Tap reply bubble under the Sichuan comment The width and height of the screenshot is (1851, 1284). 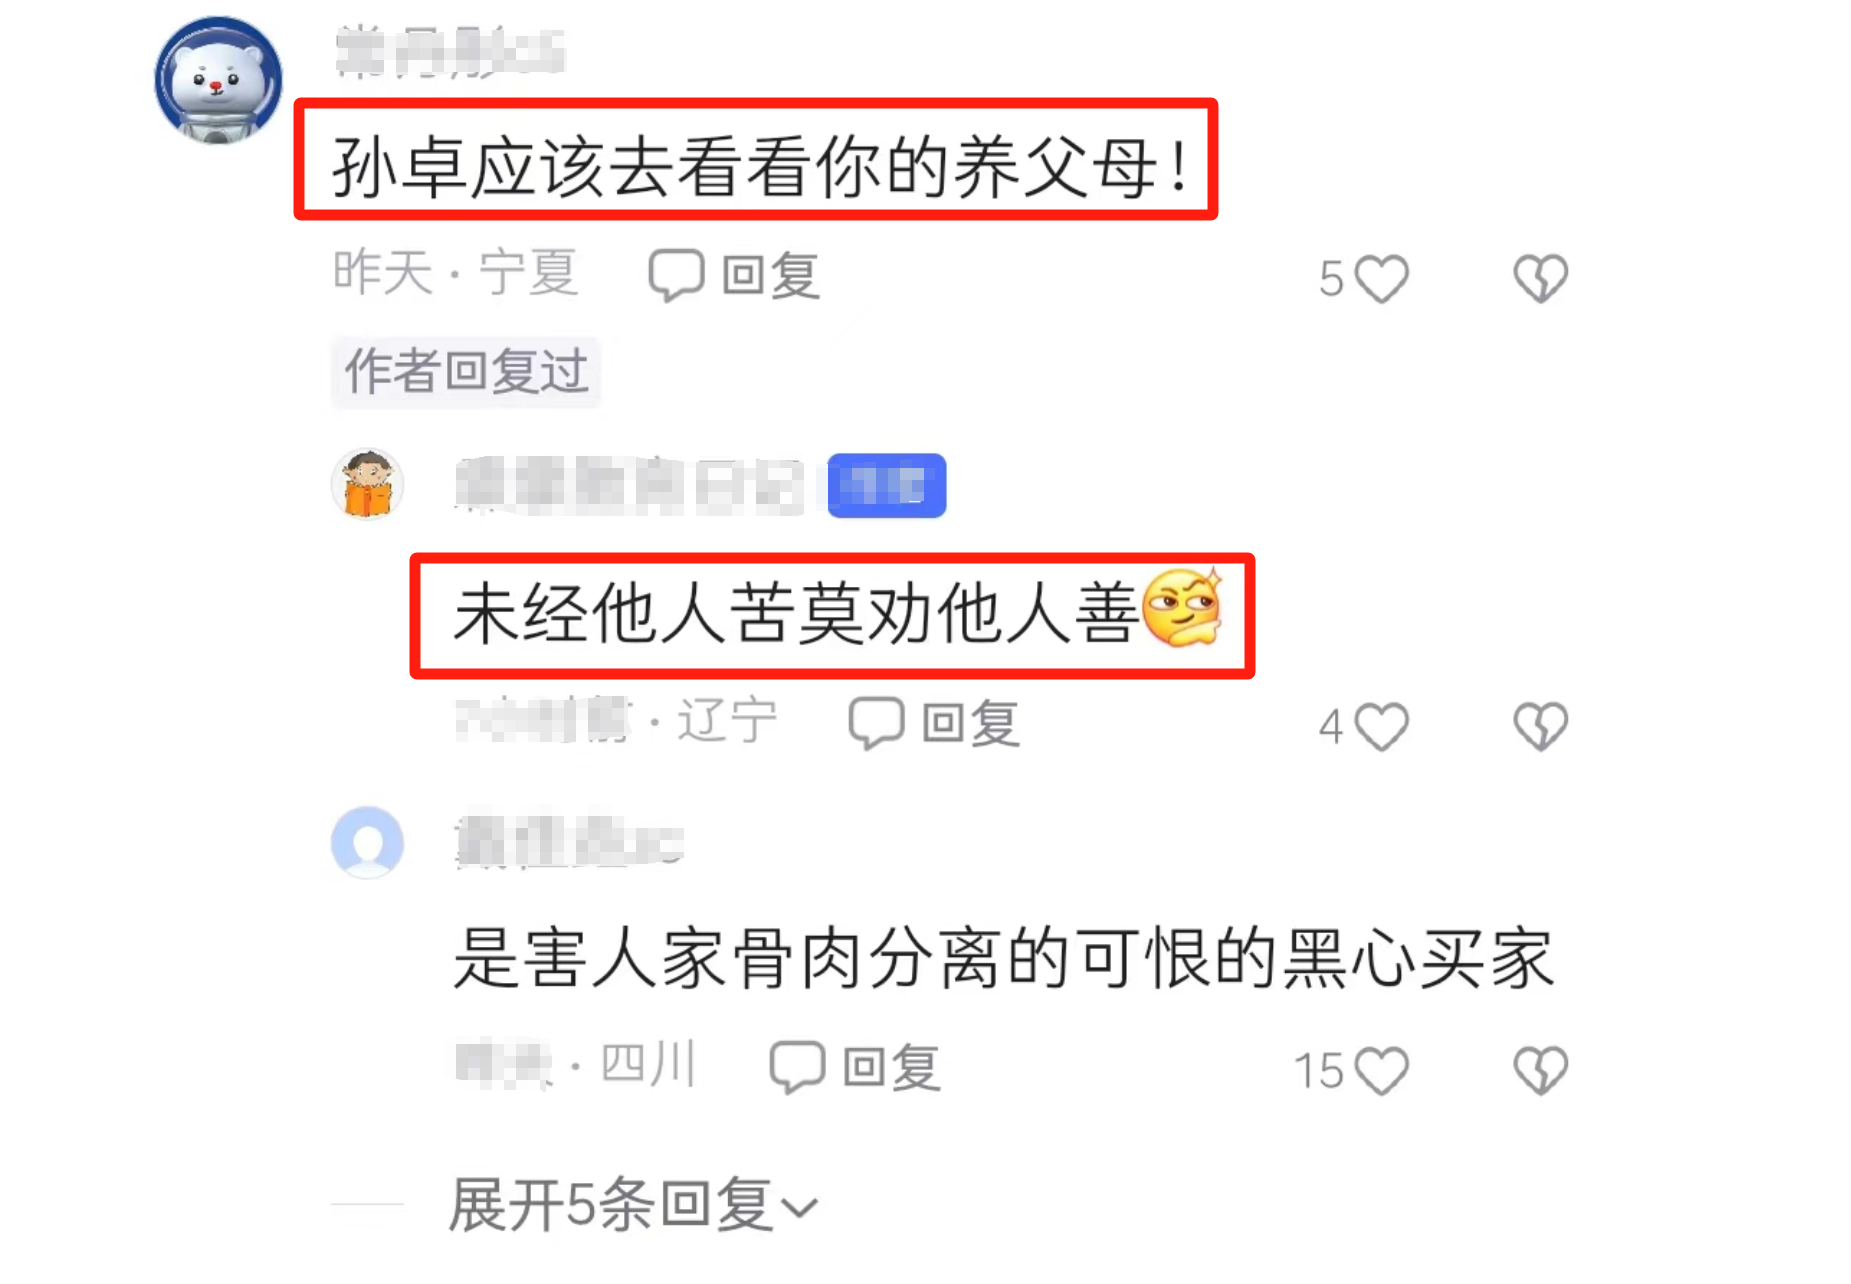tap(855, 1067)
